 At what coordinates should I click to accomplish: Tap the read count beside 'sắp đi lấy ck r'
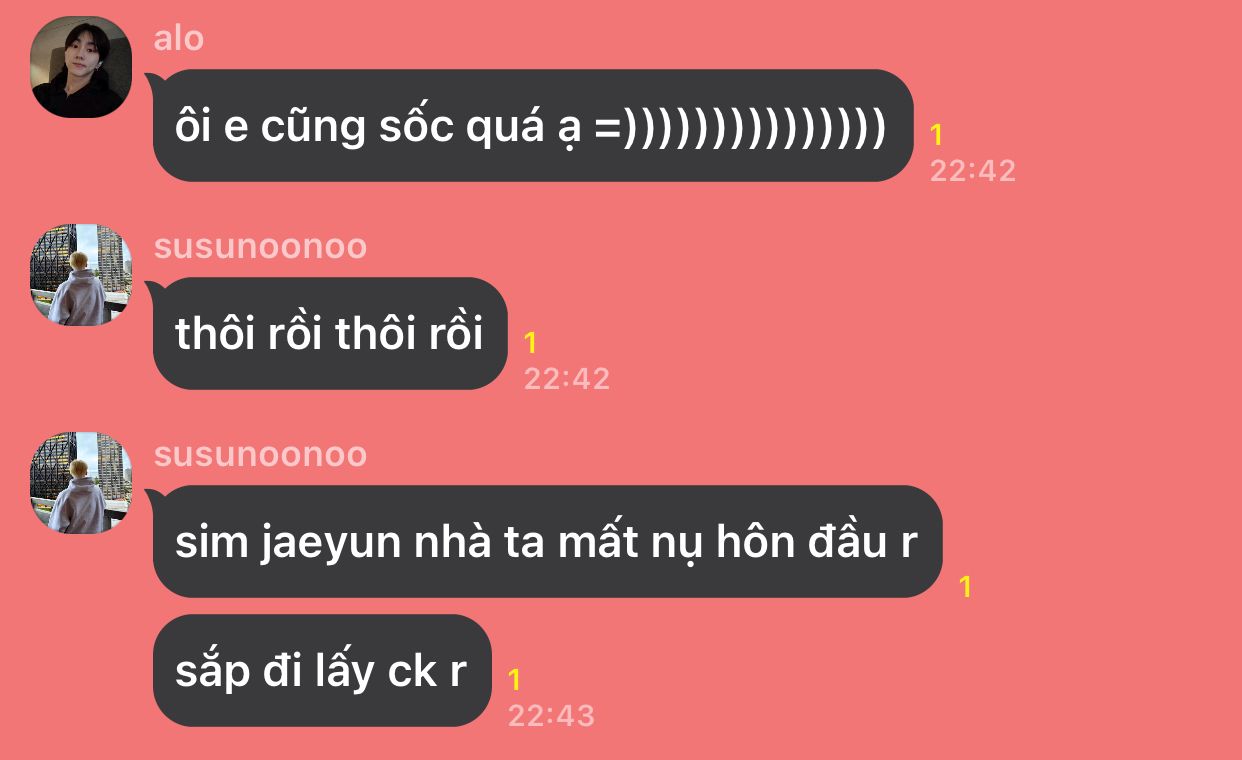515,681
